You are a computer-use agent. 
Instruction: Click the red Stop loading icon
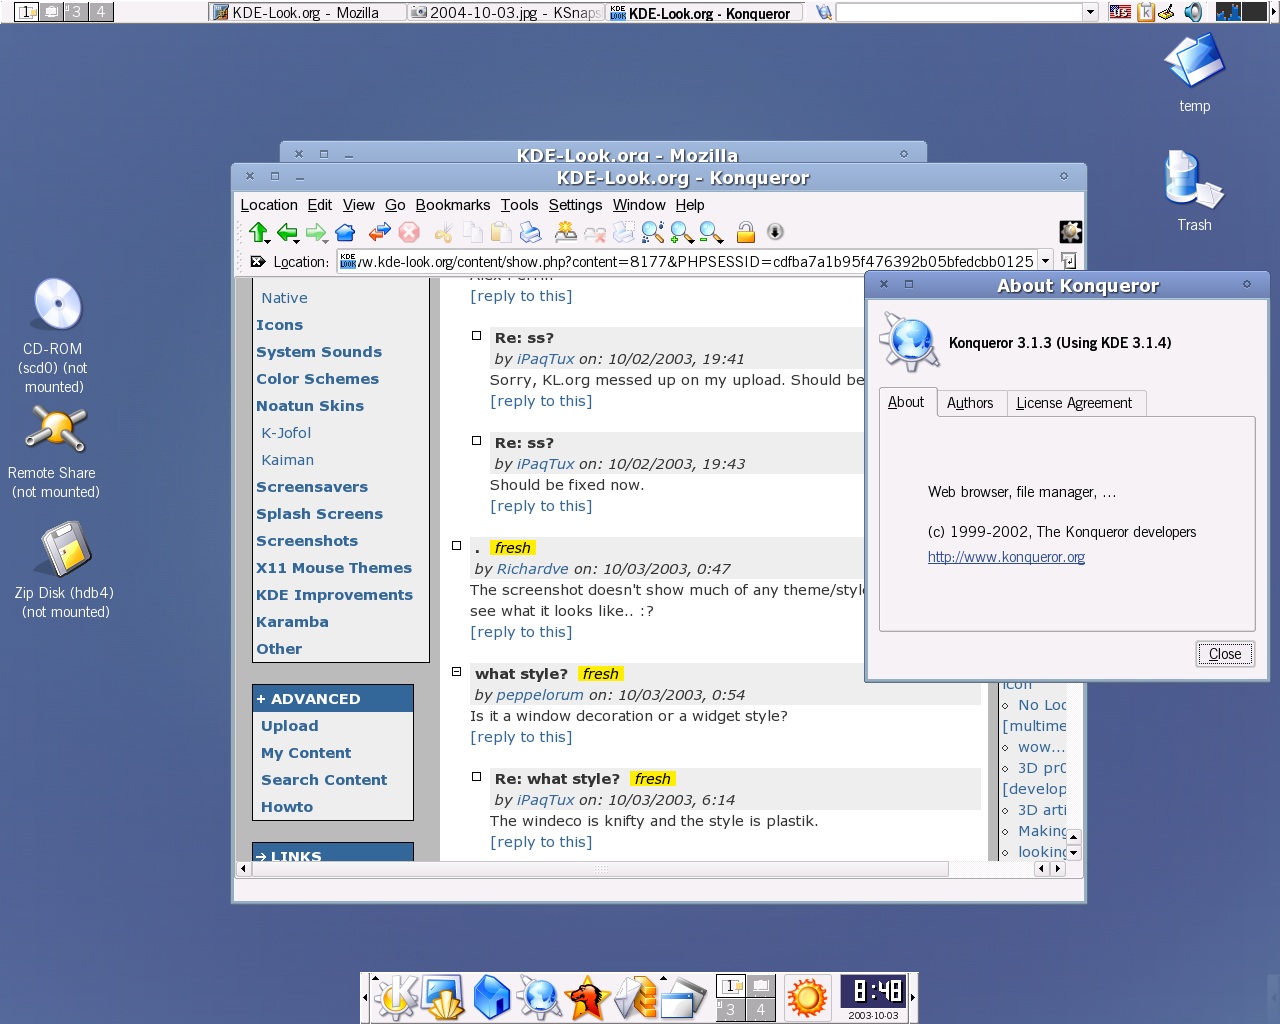click(x=409, y=233)
